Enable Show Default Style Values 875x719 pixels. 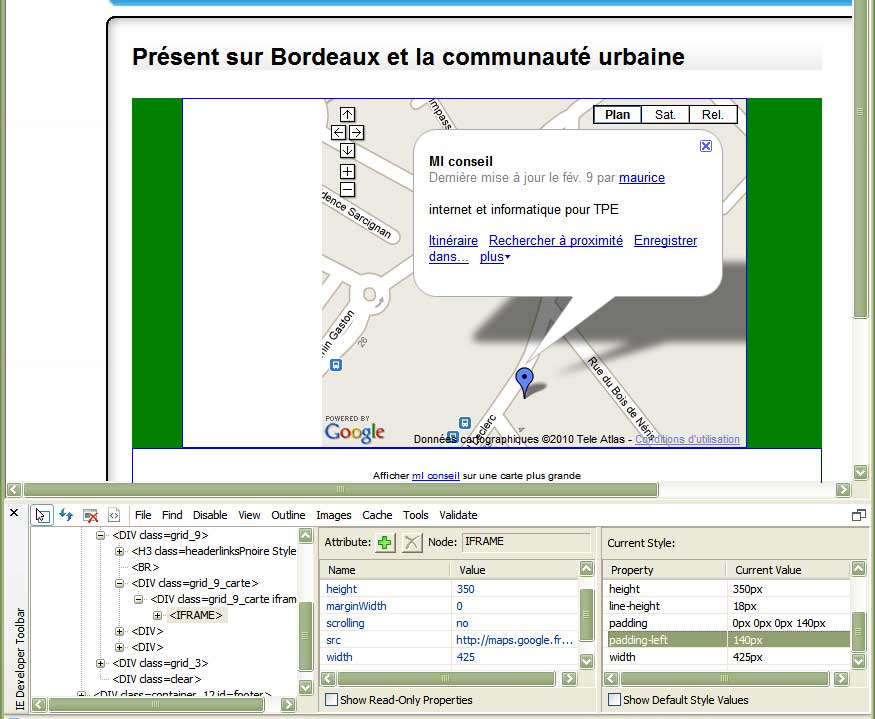coord(614,699)
